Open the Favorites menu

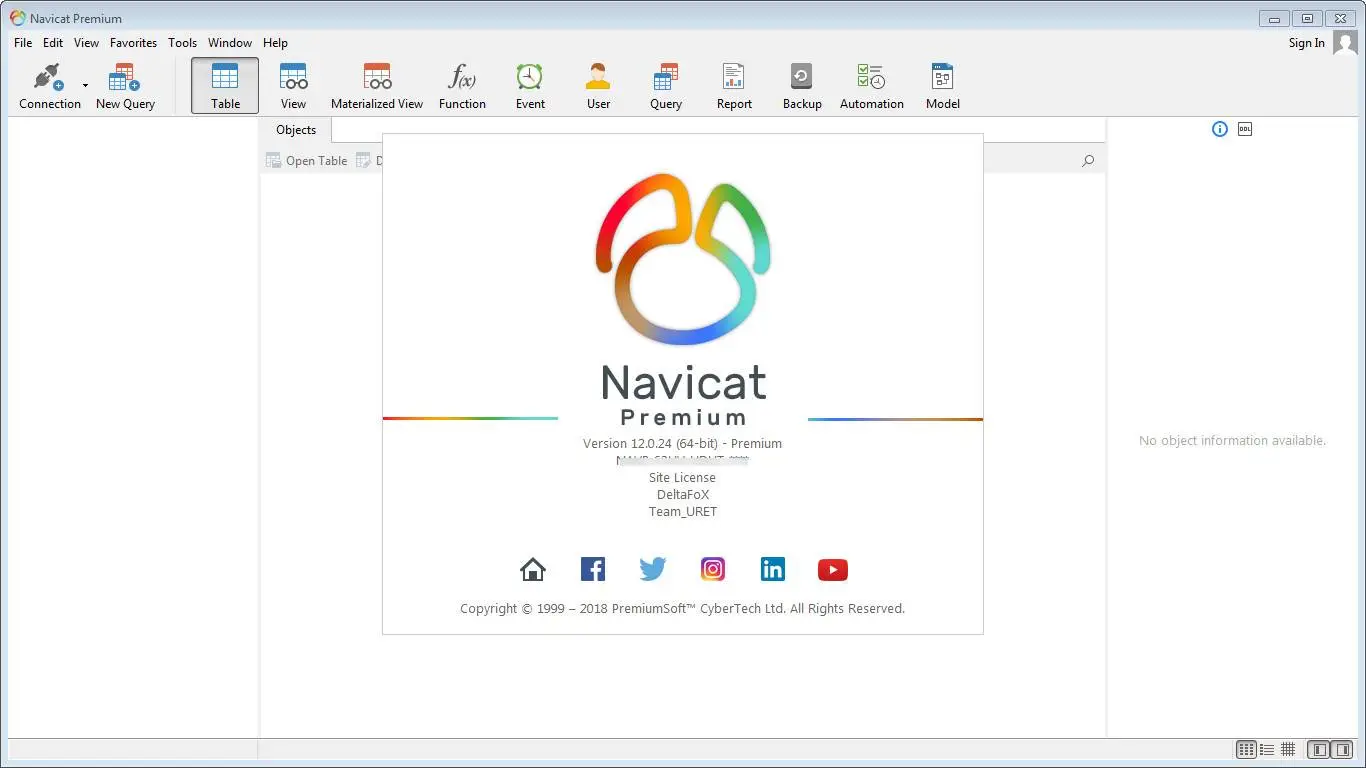(134, 43)
